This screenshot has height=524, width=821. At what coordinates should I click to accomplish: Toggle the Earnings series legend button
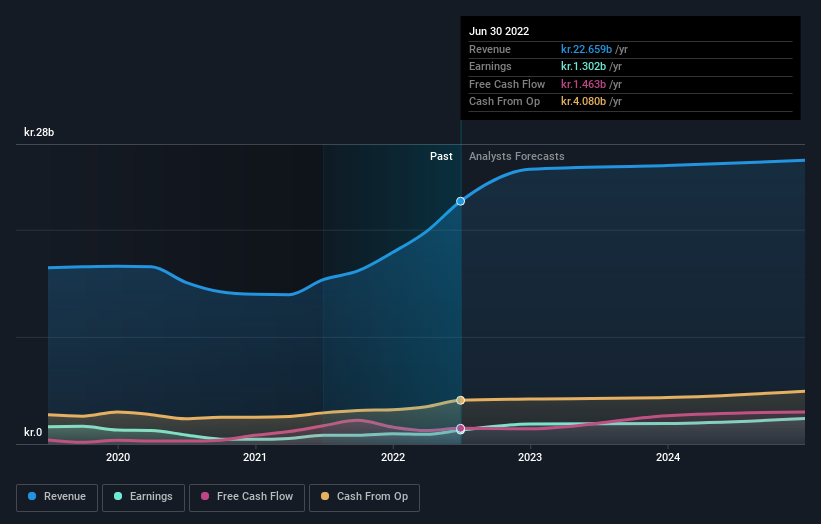(x=143, y=497)
